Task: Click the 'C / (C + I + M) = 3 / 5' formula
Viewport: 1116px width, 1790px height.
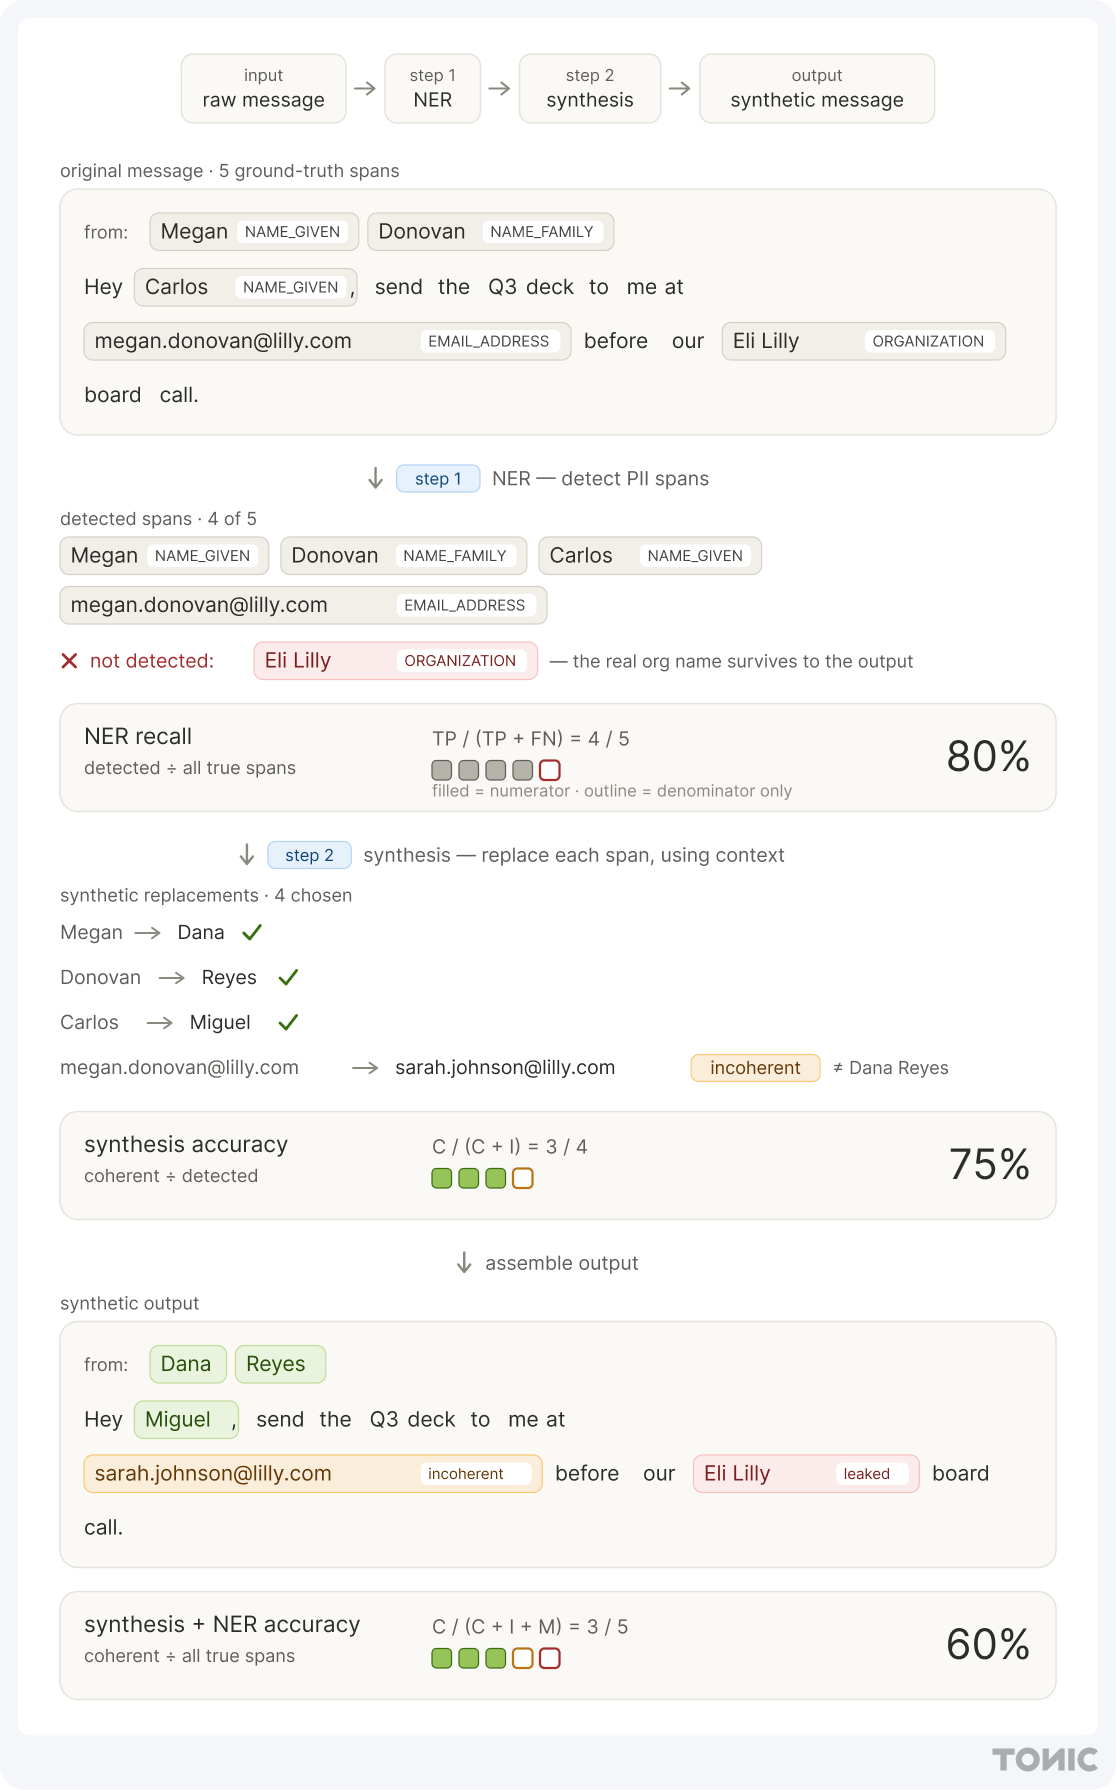Action: [x=530, y=1626]
